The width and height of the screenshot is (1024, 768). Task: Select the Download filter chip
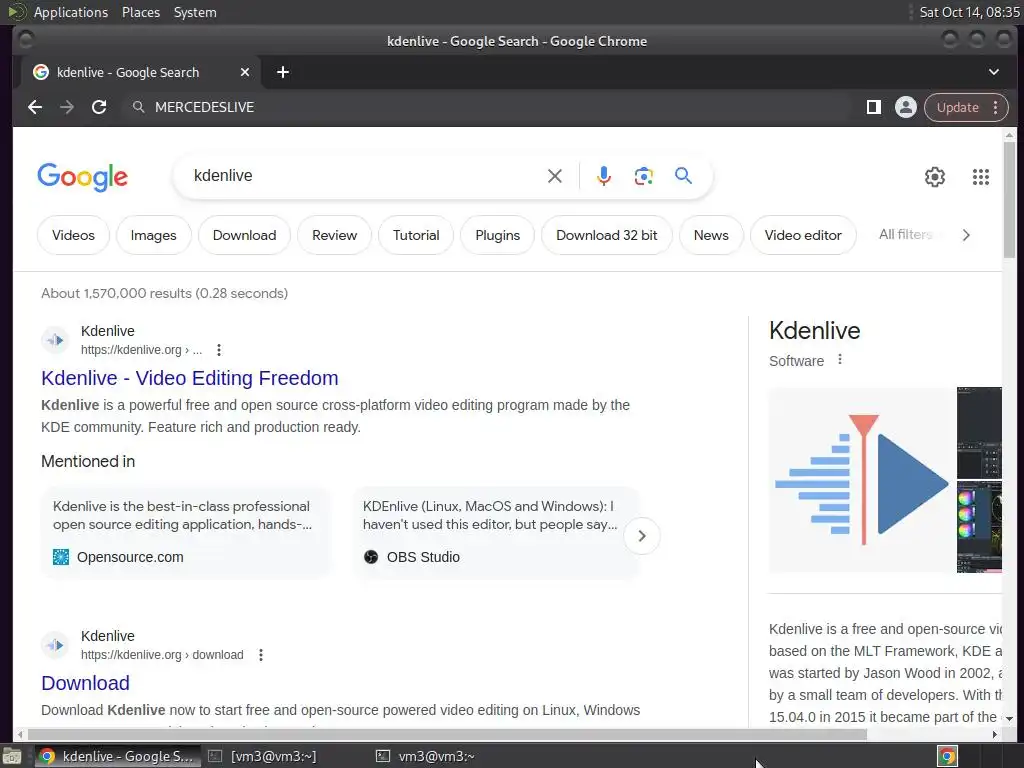[x=244, y=235]
